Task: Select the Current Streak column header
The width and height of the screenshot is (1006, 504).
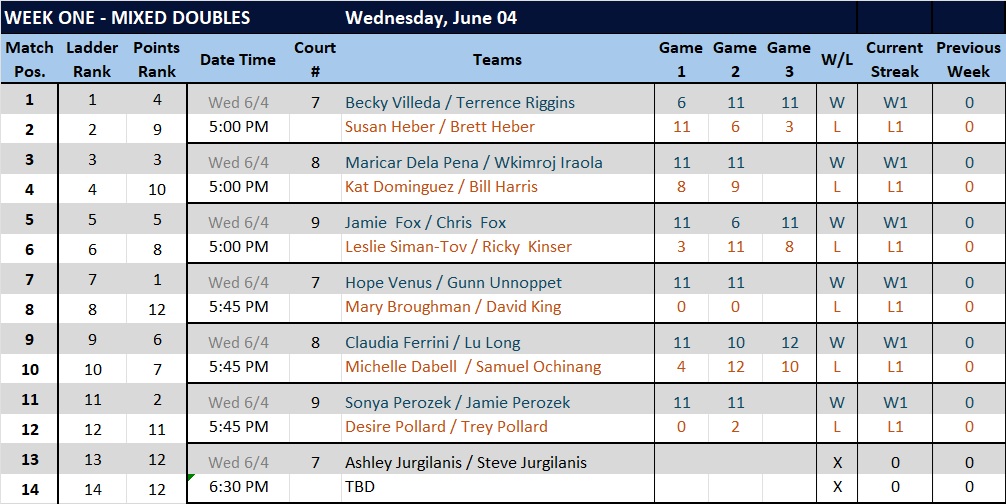Action: [x=894, y=60]
